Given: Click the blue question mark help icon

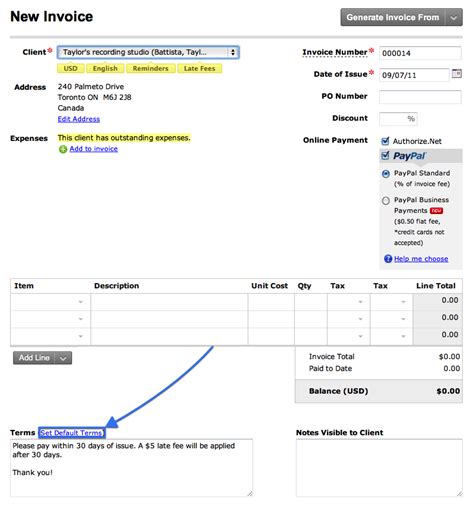Looking at the screenshot, I should [388, 259].
